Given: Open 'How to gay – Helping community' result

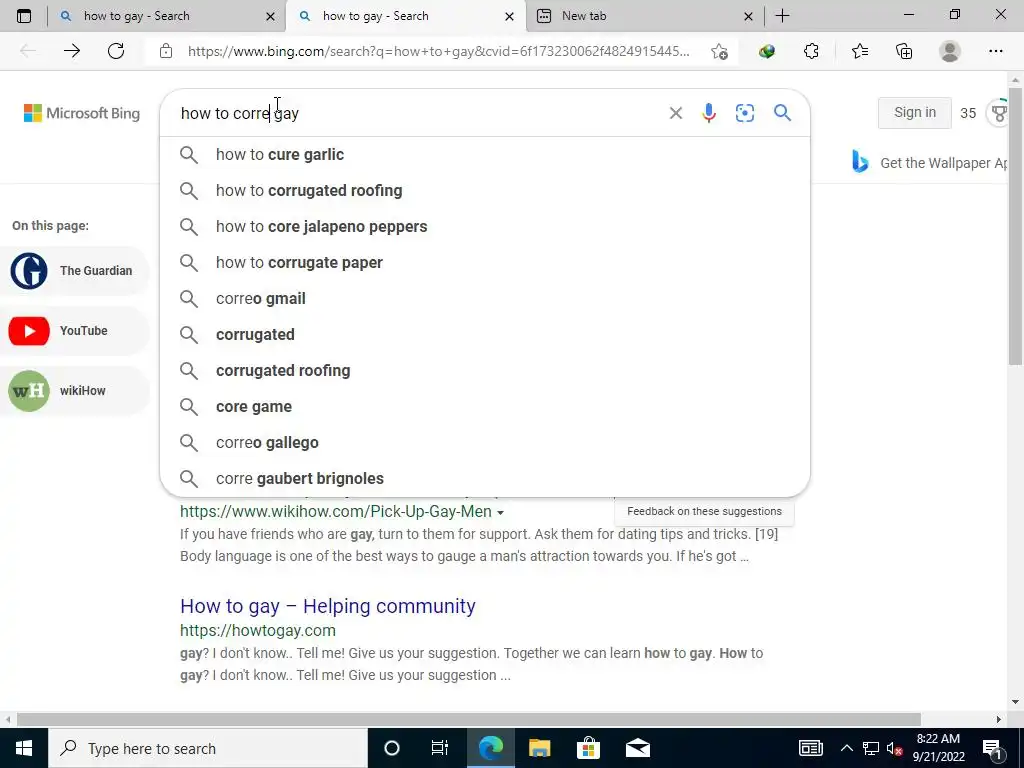Looking at the screenshot, I should [x=328, y=606].
